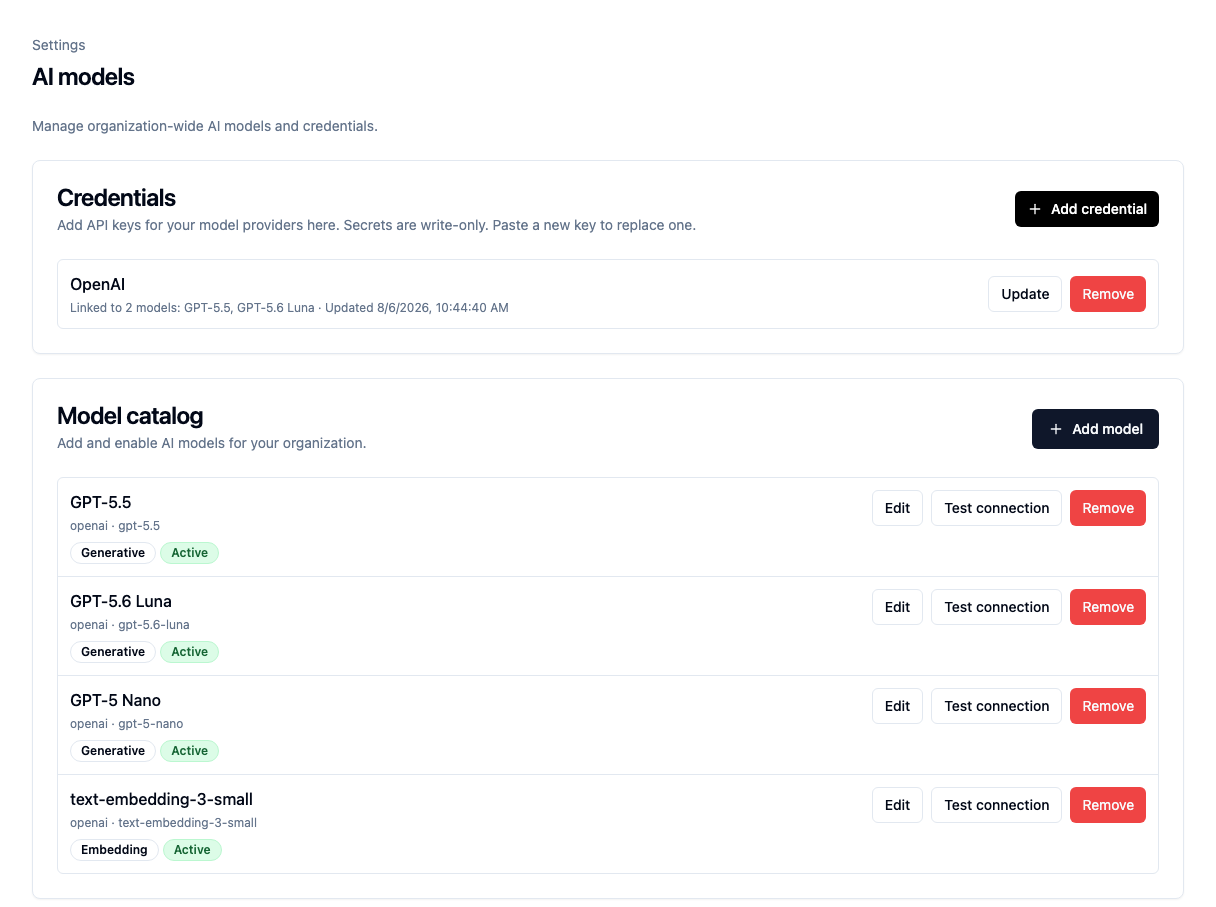Click the 'Manage organization-wide AI models' description
Viewport: 1216px width, 907px height.
click(x=205, y=126)
